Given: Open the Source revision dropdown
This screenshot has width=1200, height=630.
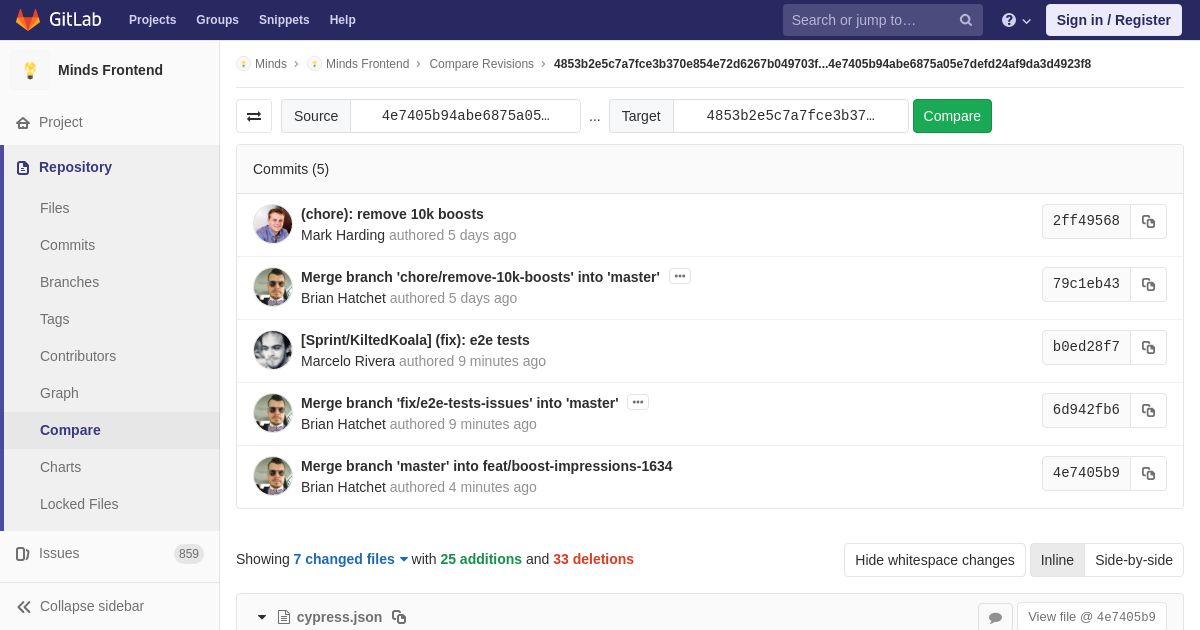Looking at the screenshot, I should pyautogui.click(x=466, y=116).
